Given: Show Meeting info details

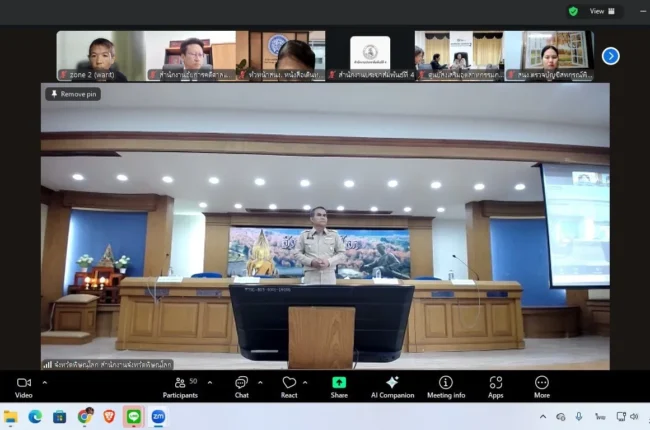Looking at the screenshot, I should click(445, 386).
